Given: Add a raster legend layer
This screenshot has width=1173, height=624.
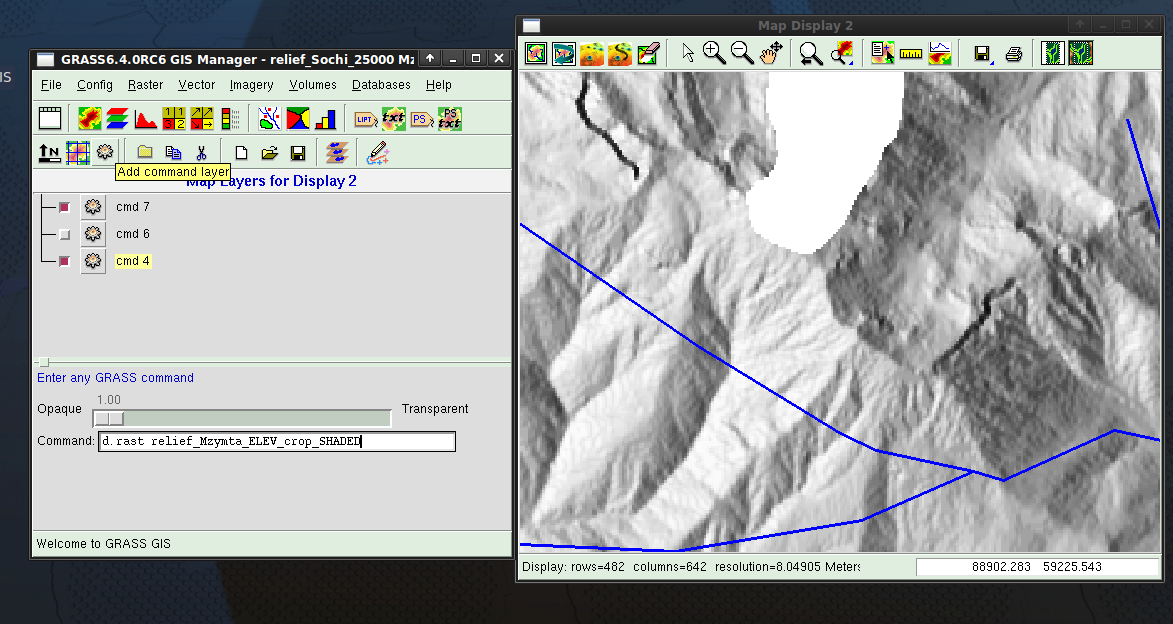Looking at the screenshot, I should [x=231, y=120].
